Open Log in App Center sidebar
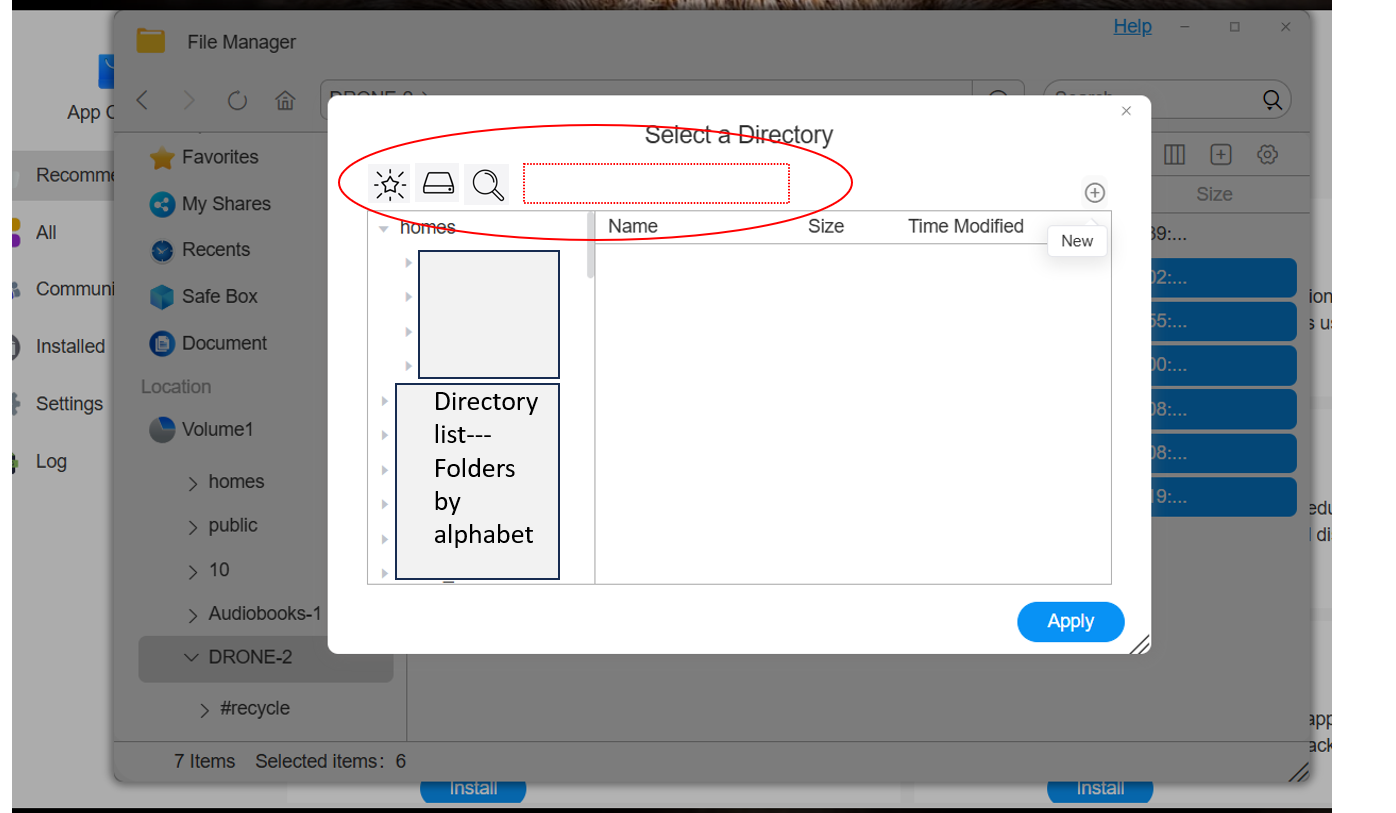The image size is (1396, 813). [50, 462]
